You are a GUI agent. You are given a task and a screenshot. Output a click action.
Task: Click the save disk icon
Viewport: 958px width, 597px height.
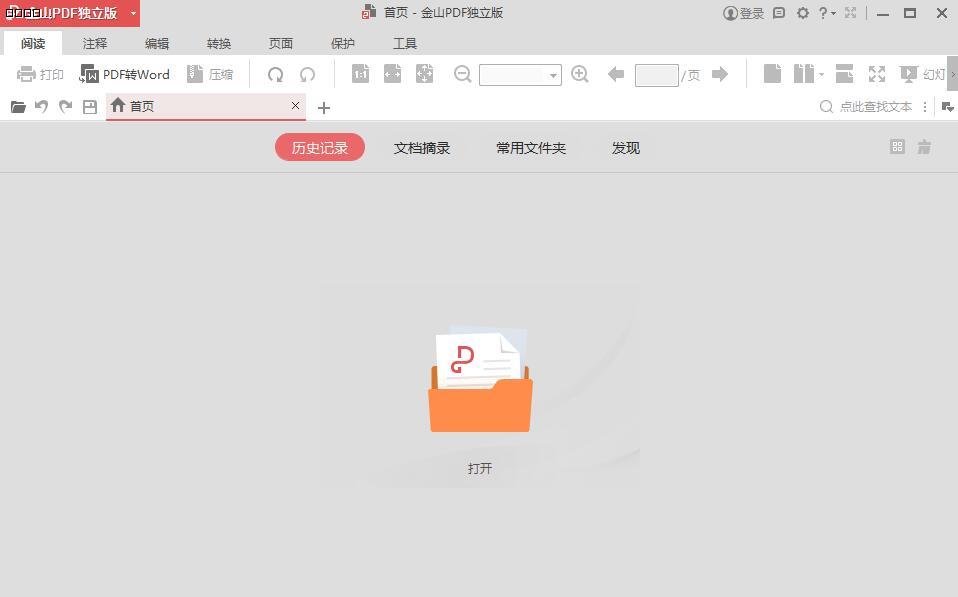click(x=90, y=108)
